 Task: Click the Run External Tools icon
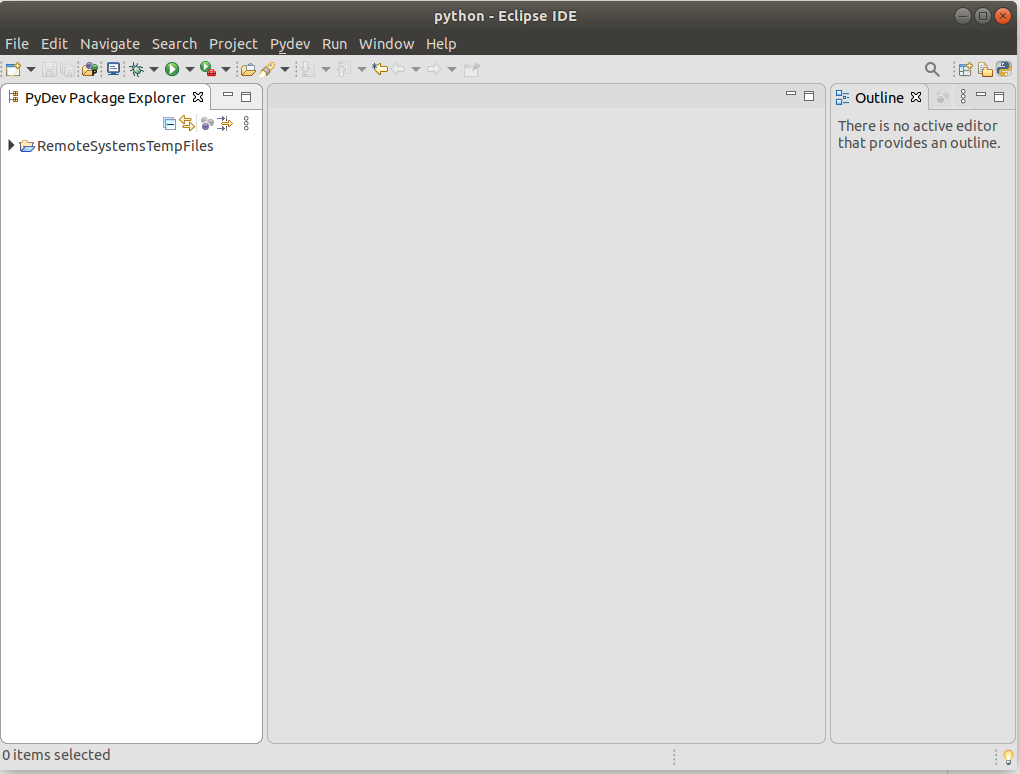(208, 69)
